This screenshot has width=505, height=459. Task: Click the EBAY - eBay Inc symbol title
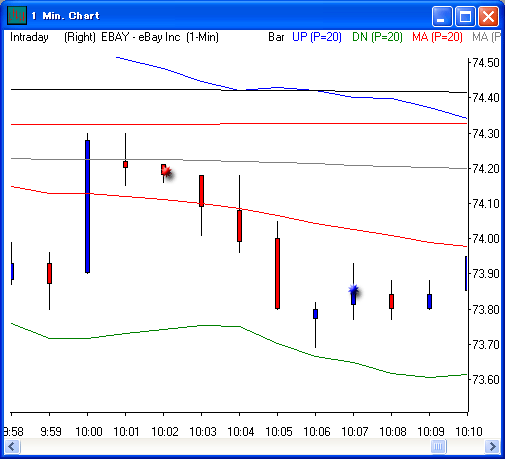(141, 37)
